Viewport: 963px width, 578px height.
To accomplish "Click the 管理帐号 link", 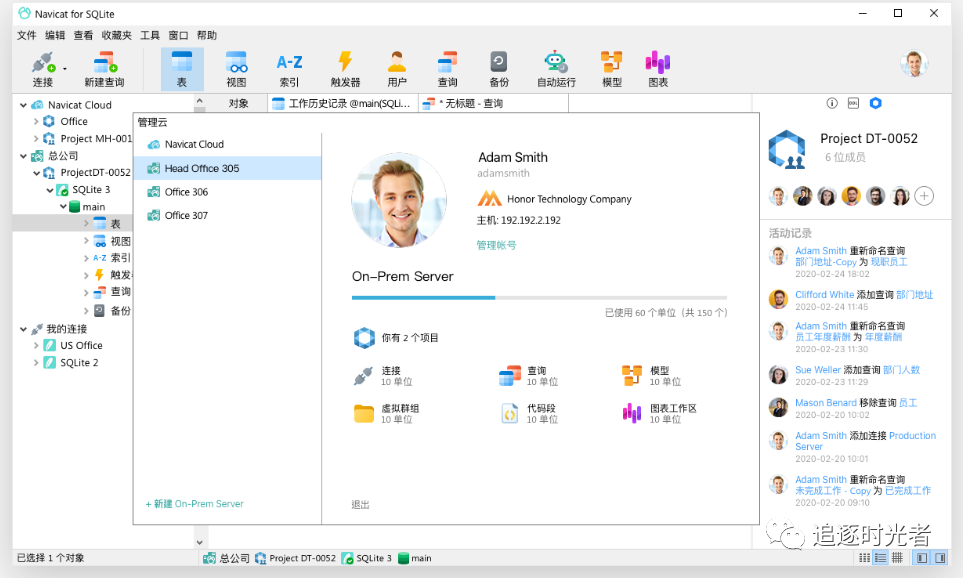I will pos(496,245).
